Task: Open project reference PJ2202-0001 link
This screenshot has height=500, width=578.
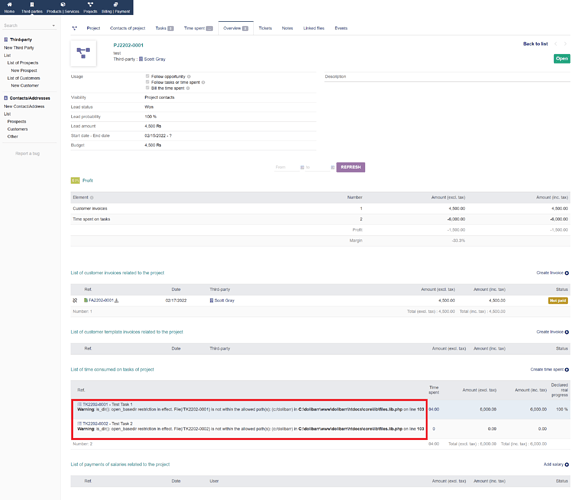Action: (128, 45)
